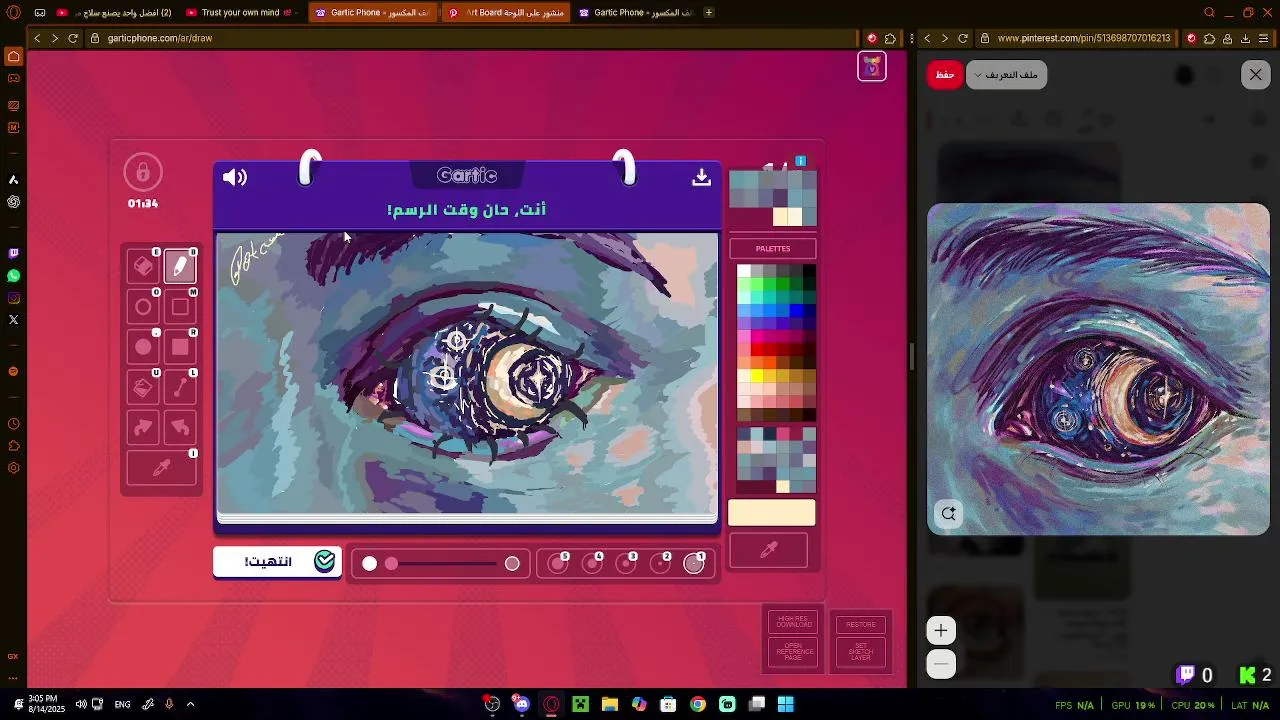Viewport: 1280px width, 720px height.
Task: Click the انتهيت! done button
Action: [277, 562]
